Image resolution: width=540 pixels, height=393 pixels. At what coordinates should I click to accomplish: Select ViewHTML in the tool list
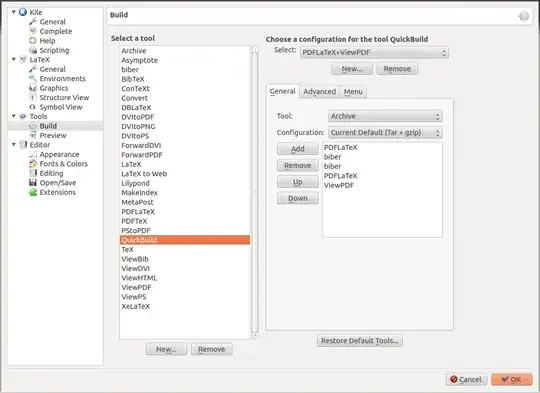click(x=185, y=278)
